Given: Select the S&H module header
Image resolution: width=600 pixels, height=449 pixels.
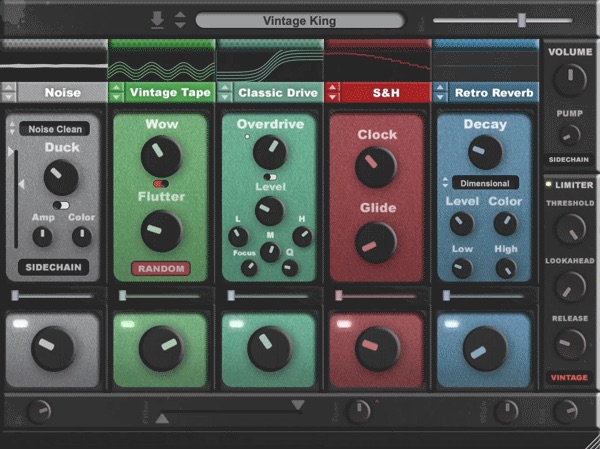Looking at the screenshot, I should pos(386,92).
